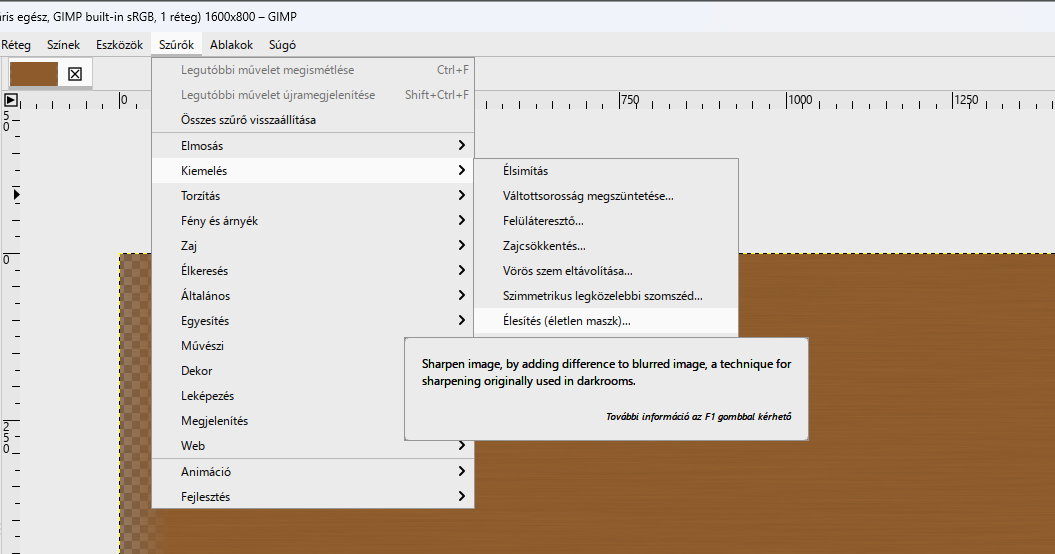Screen dimensions: 1055x554
Task: Close the image tab with X icon
Action: coord(75,74)
